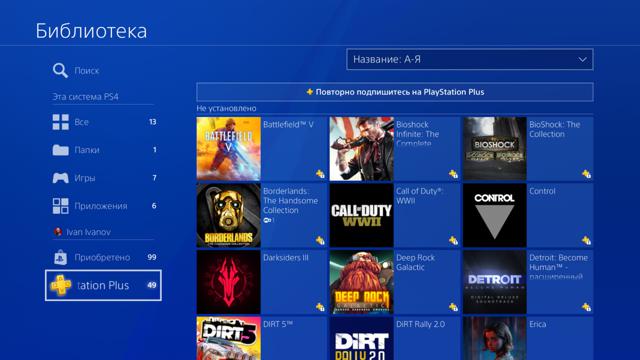Open the Папки folder icon
The image size is (640, 360).
coord(60,150)
